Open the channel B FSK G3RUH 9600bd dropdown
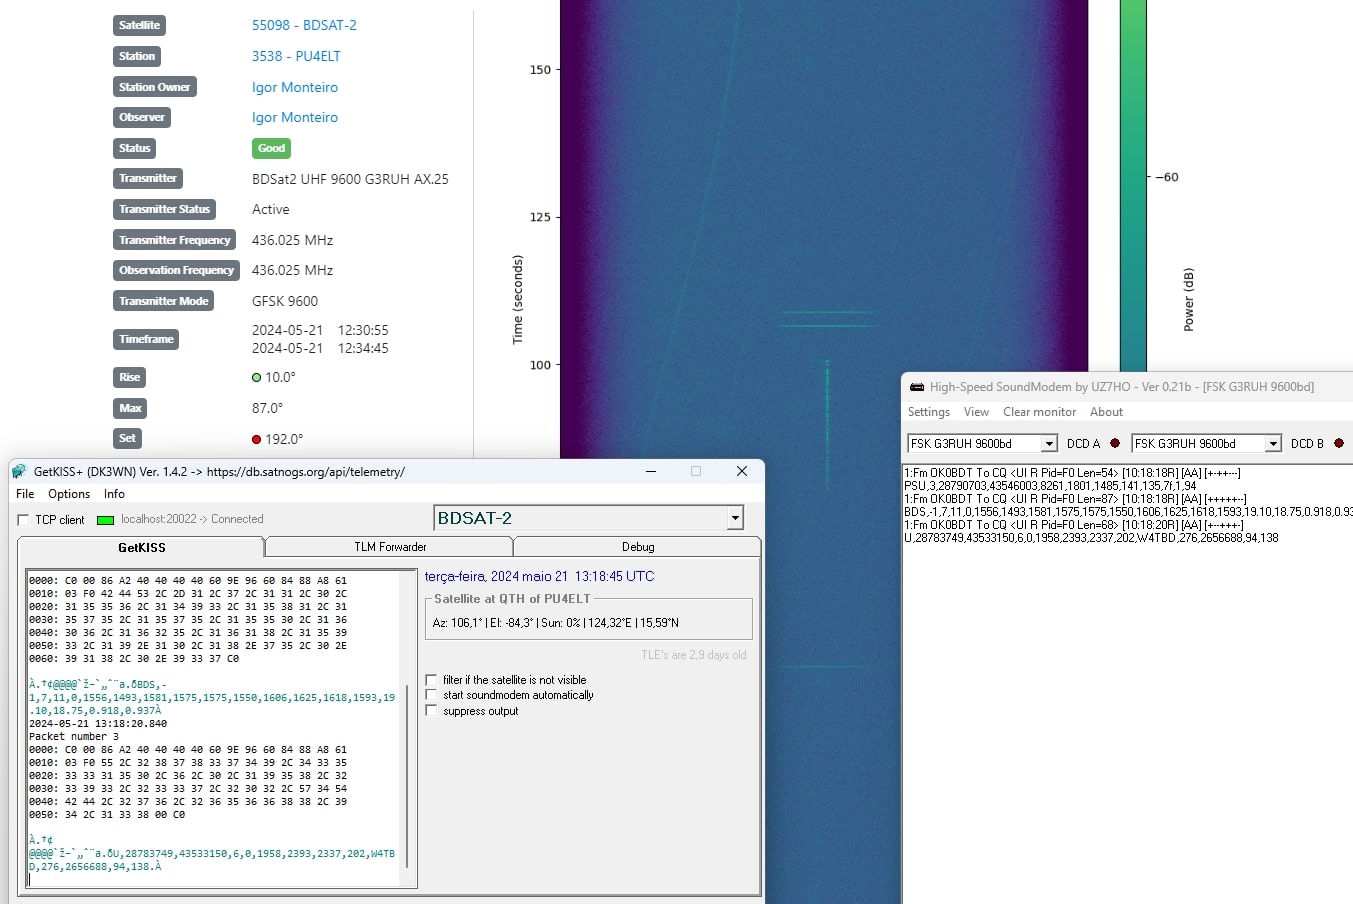Viewport: 1353px width, 904px height. coord(1273,444)
